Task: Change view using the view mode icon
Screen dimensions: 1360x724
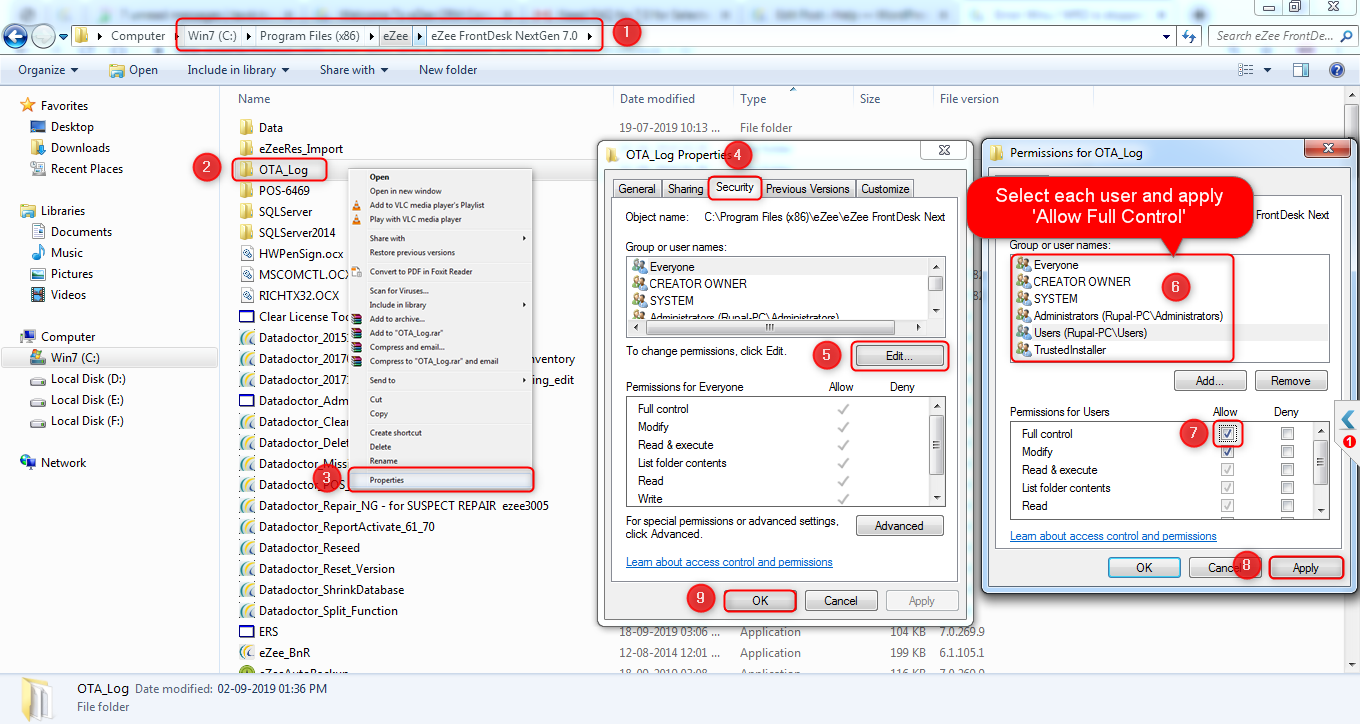Action: pos(1246,70)
